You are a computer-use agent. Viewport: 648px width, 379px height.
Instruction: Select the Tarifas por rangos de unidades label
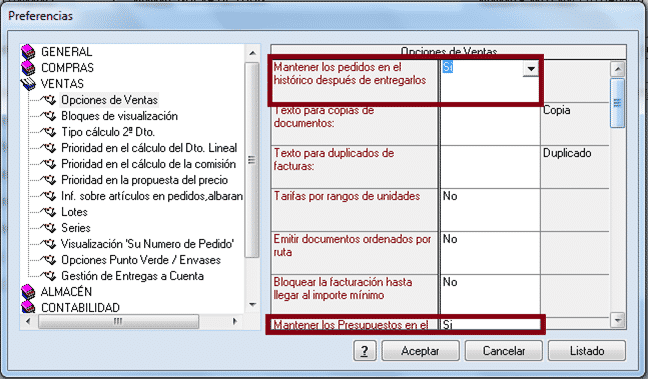(x=347, y=196)
